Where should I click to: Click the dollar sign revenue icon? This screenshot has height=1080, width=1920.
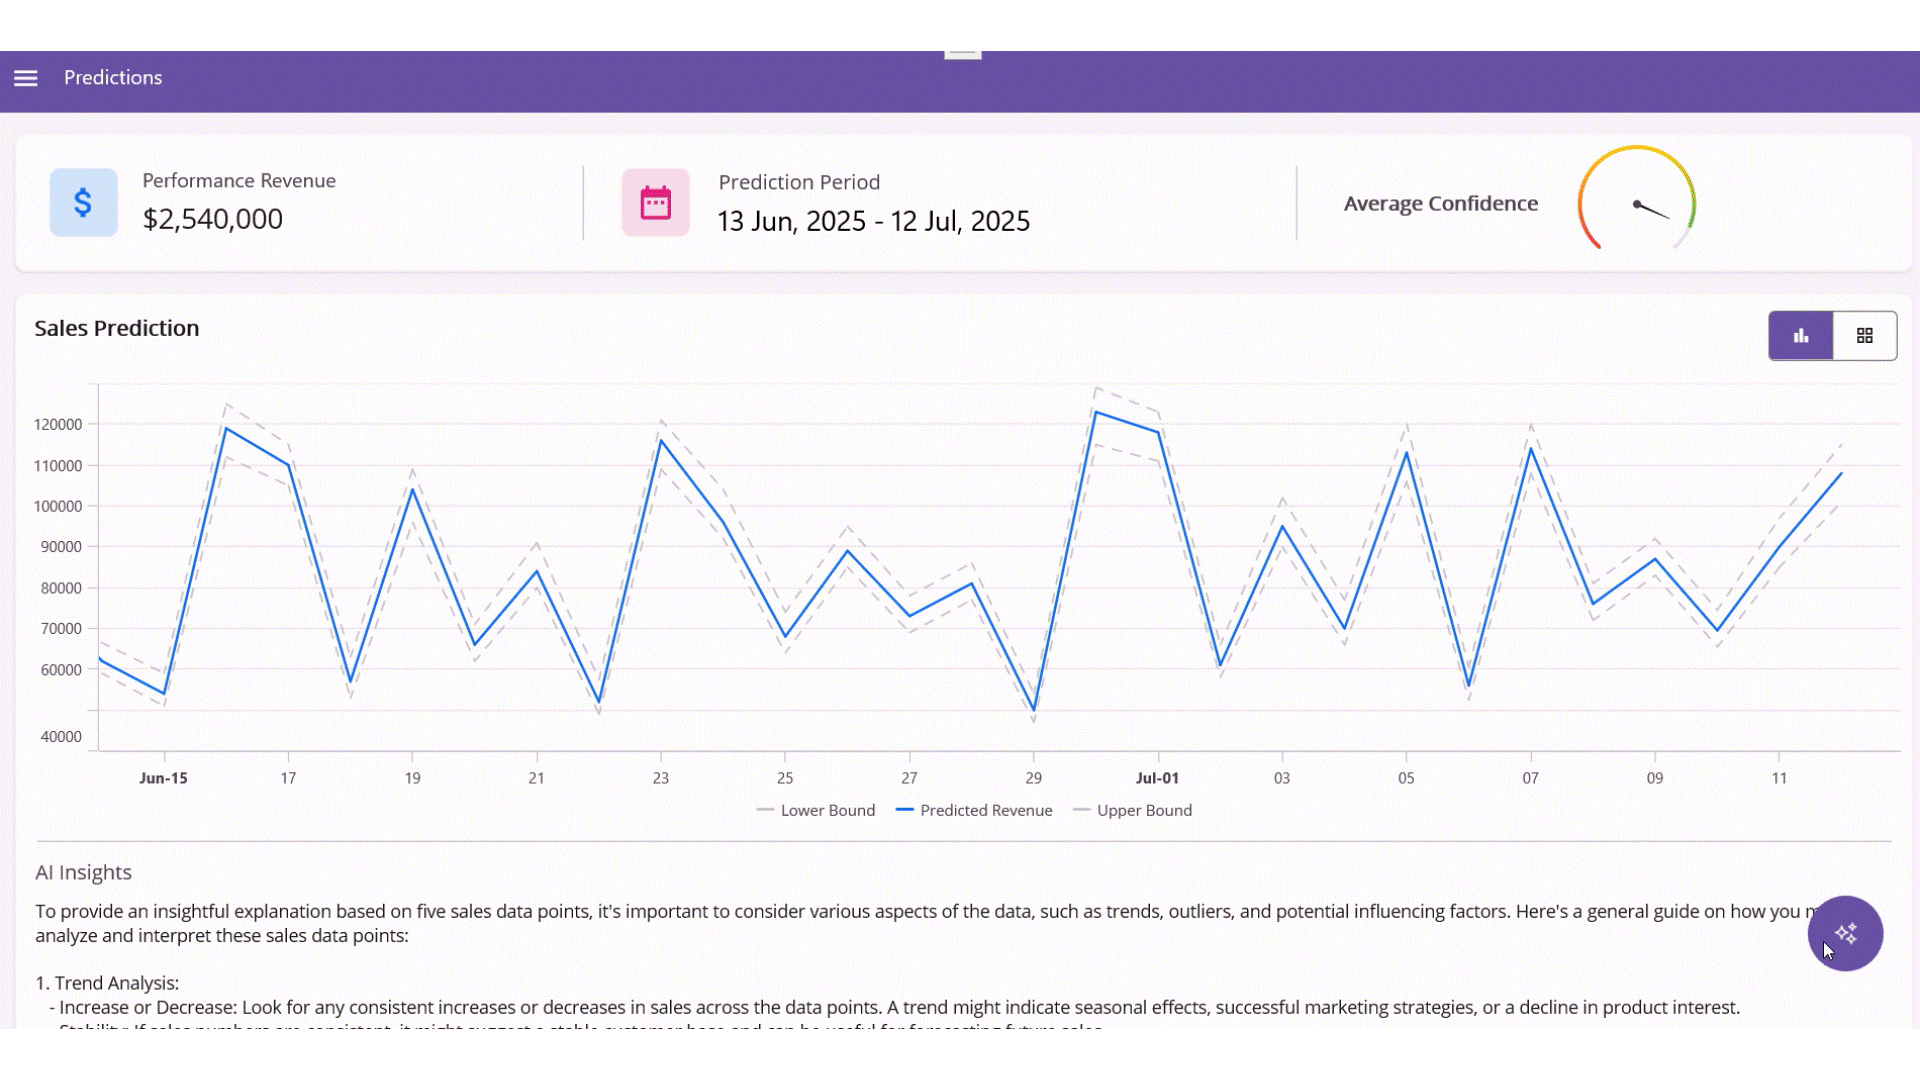(x=84, y=203)
